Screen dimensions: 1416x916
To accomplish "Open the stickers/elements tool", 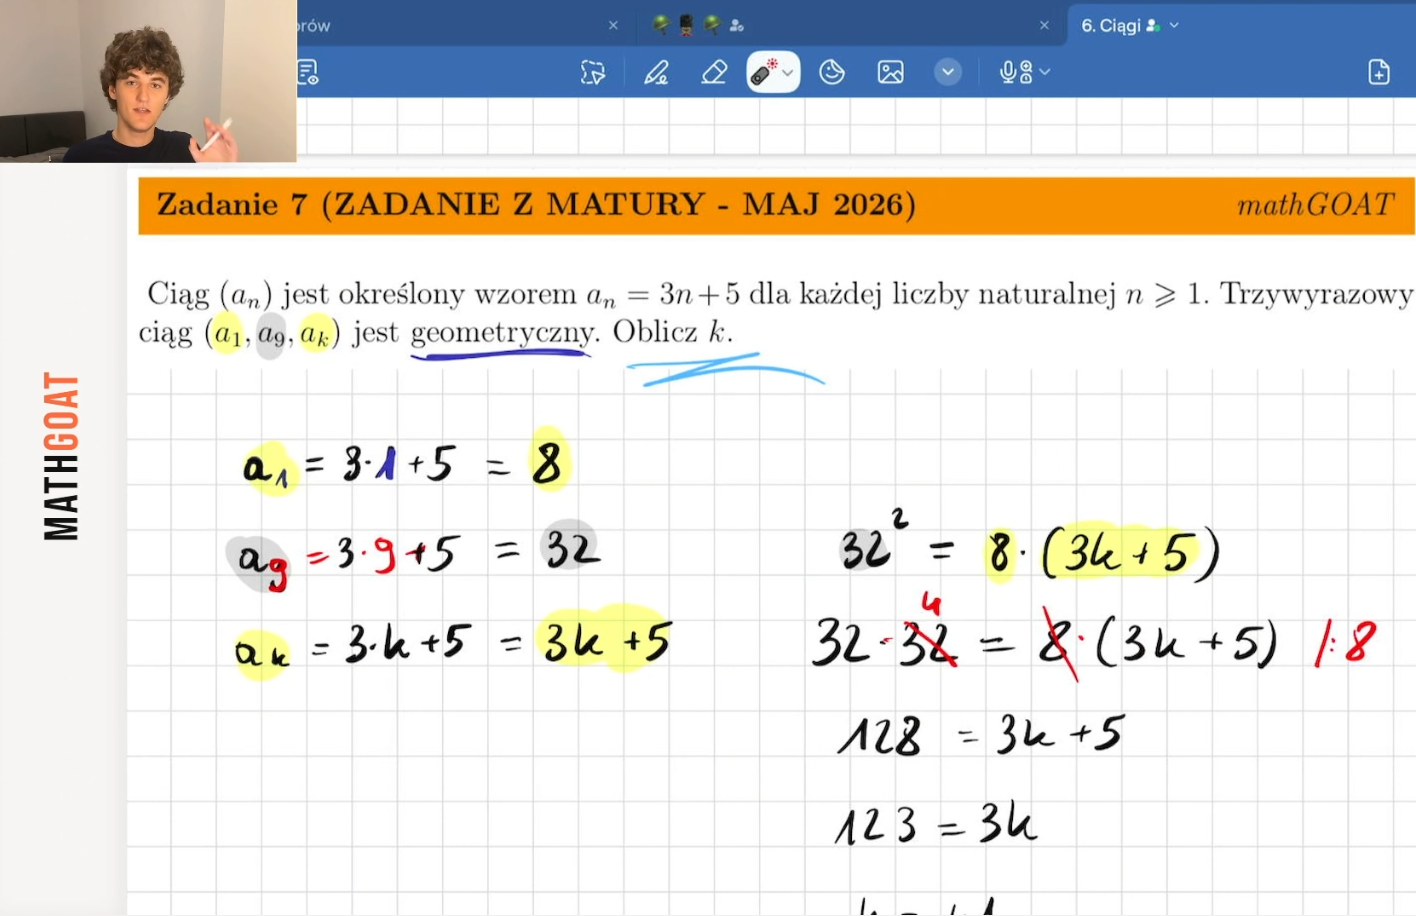I will pyautogui.click(x=832, y=72).
